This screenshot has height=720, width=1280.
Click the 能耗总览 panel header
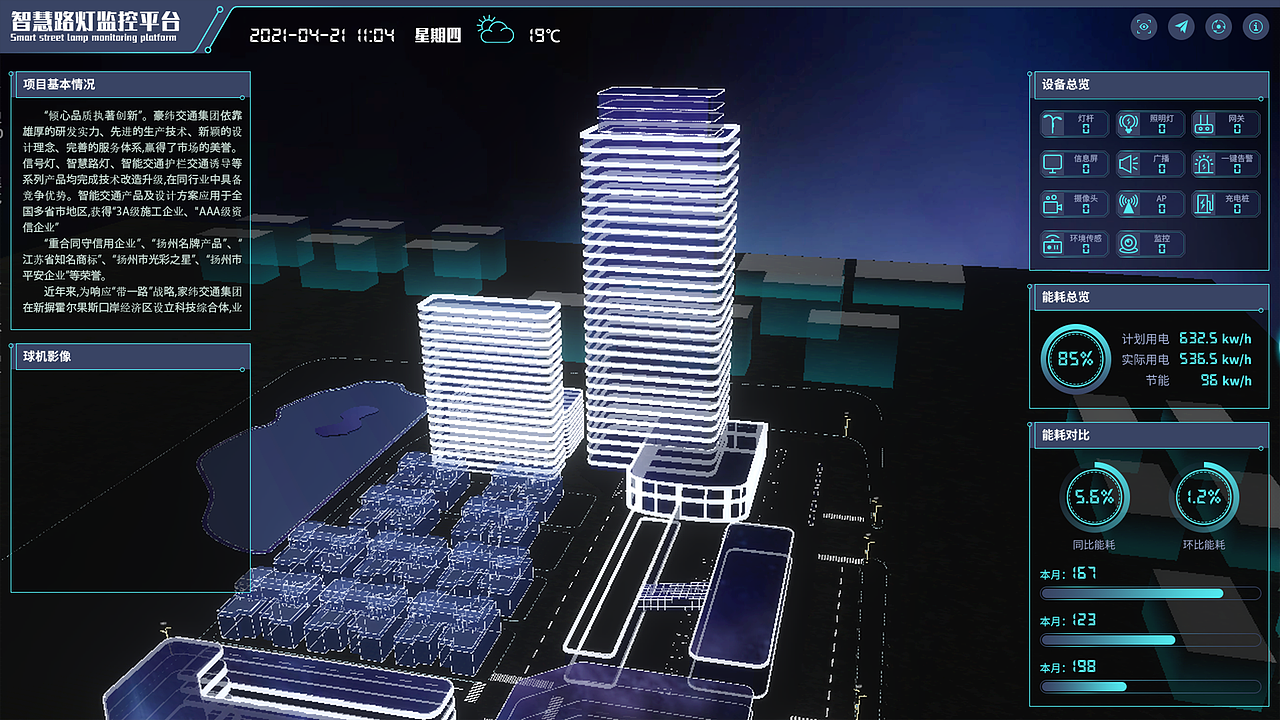tap(1151, 297)
